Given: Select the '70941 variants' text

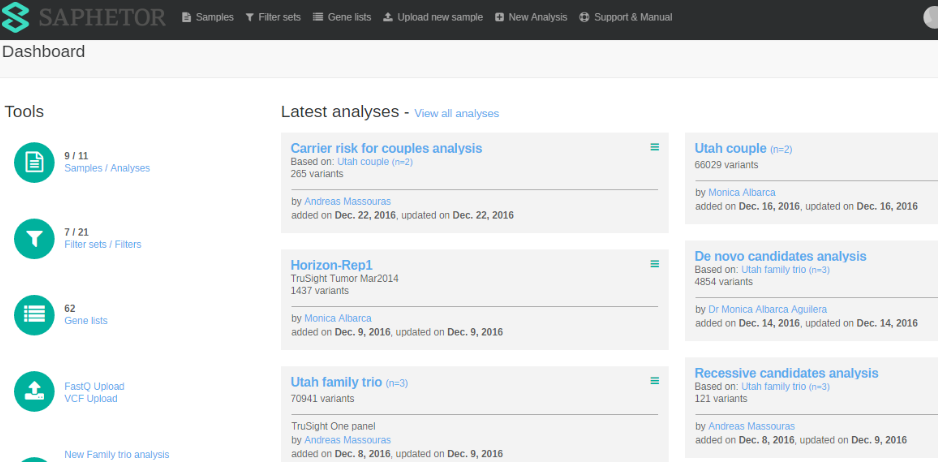Looking at the screenshot, I should coord(322,399).
